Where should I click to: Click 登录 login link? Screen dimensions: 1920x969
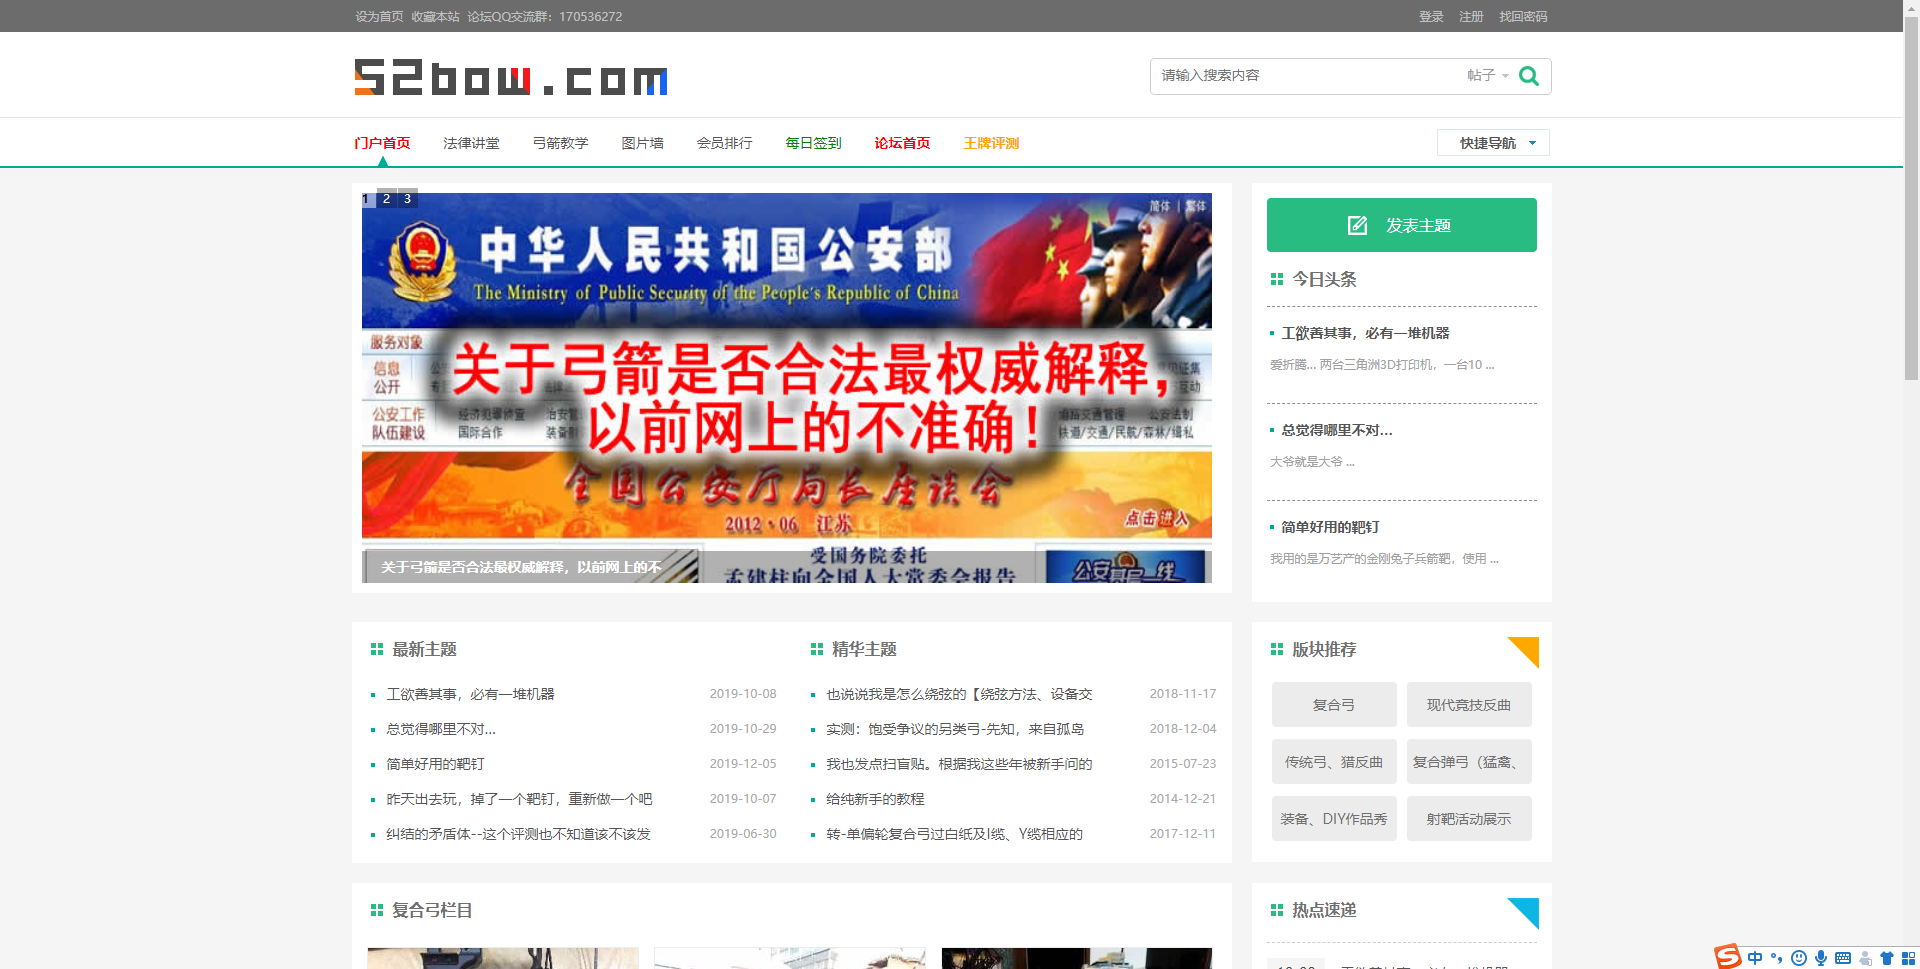click(x=1431, y=16)
